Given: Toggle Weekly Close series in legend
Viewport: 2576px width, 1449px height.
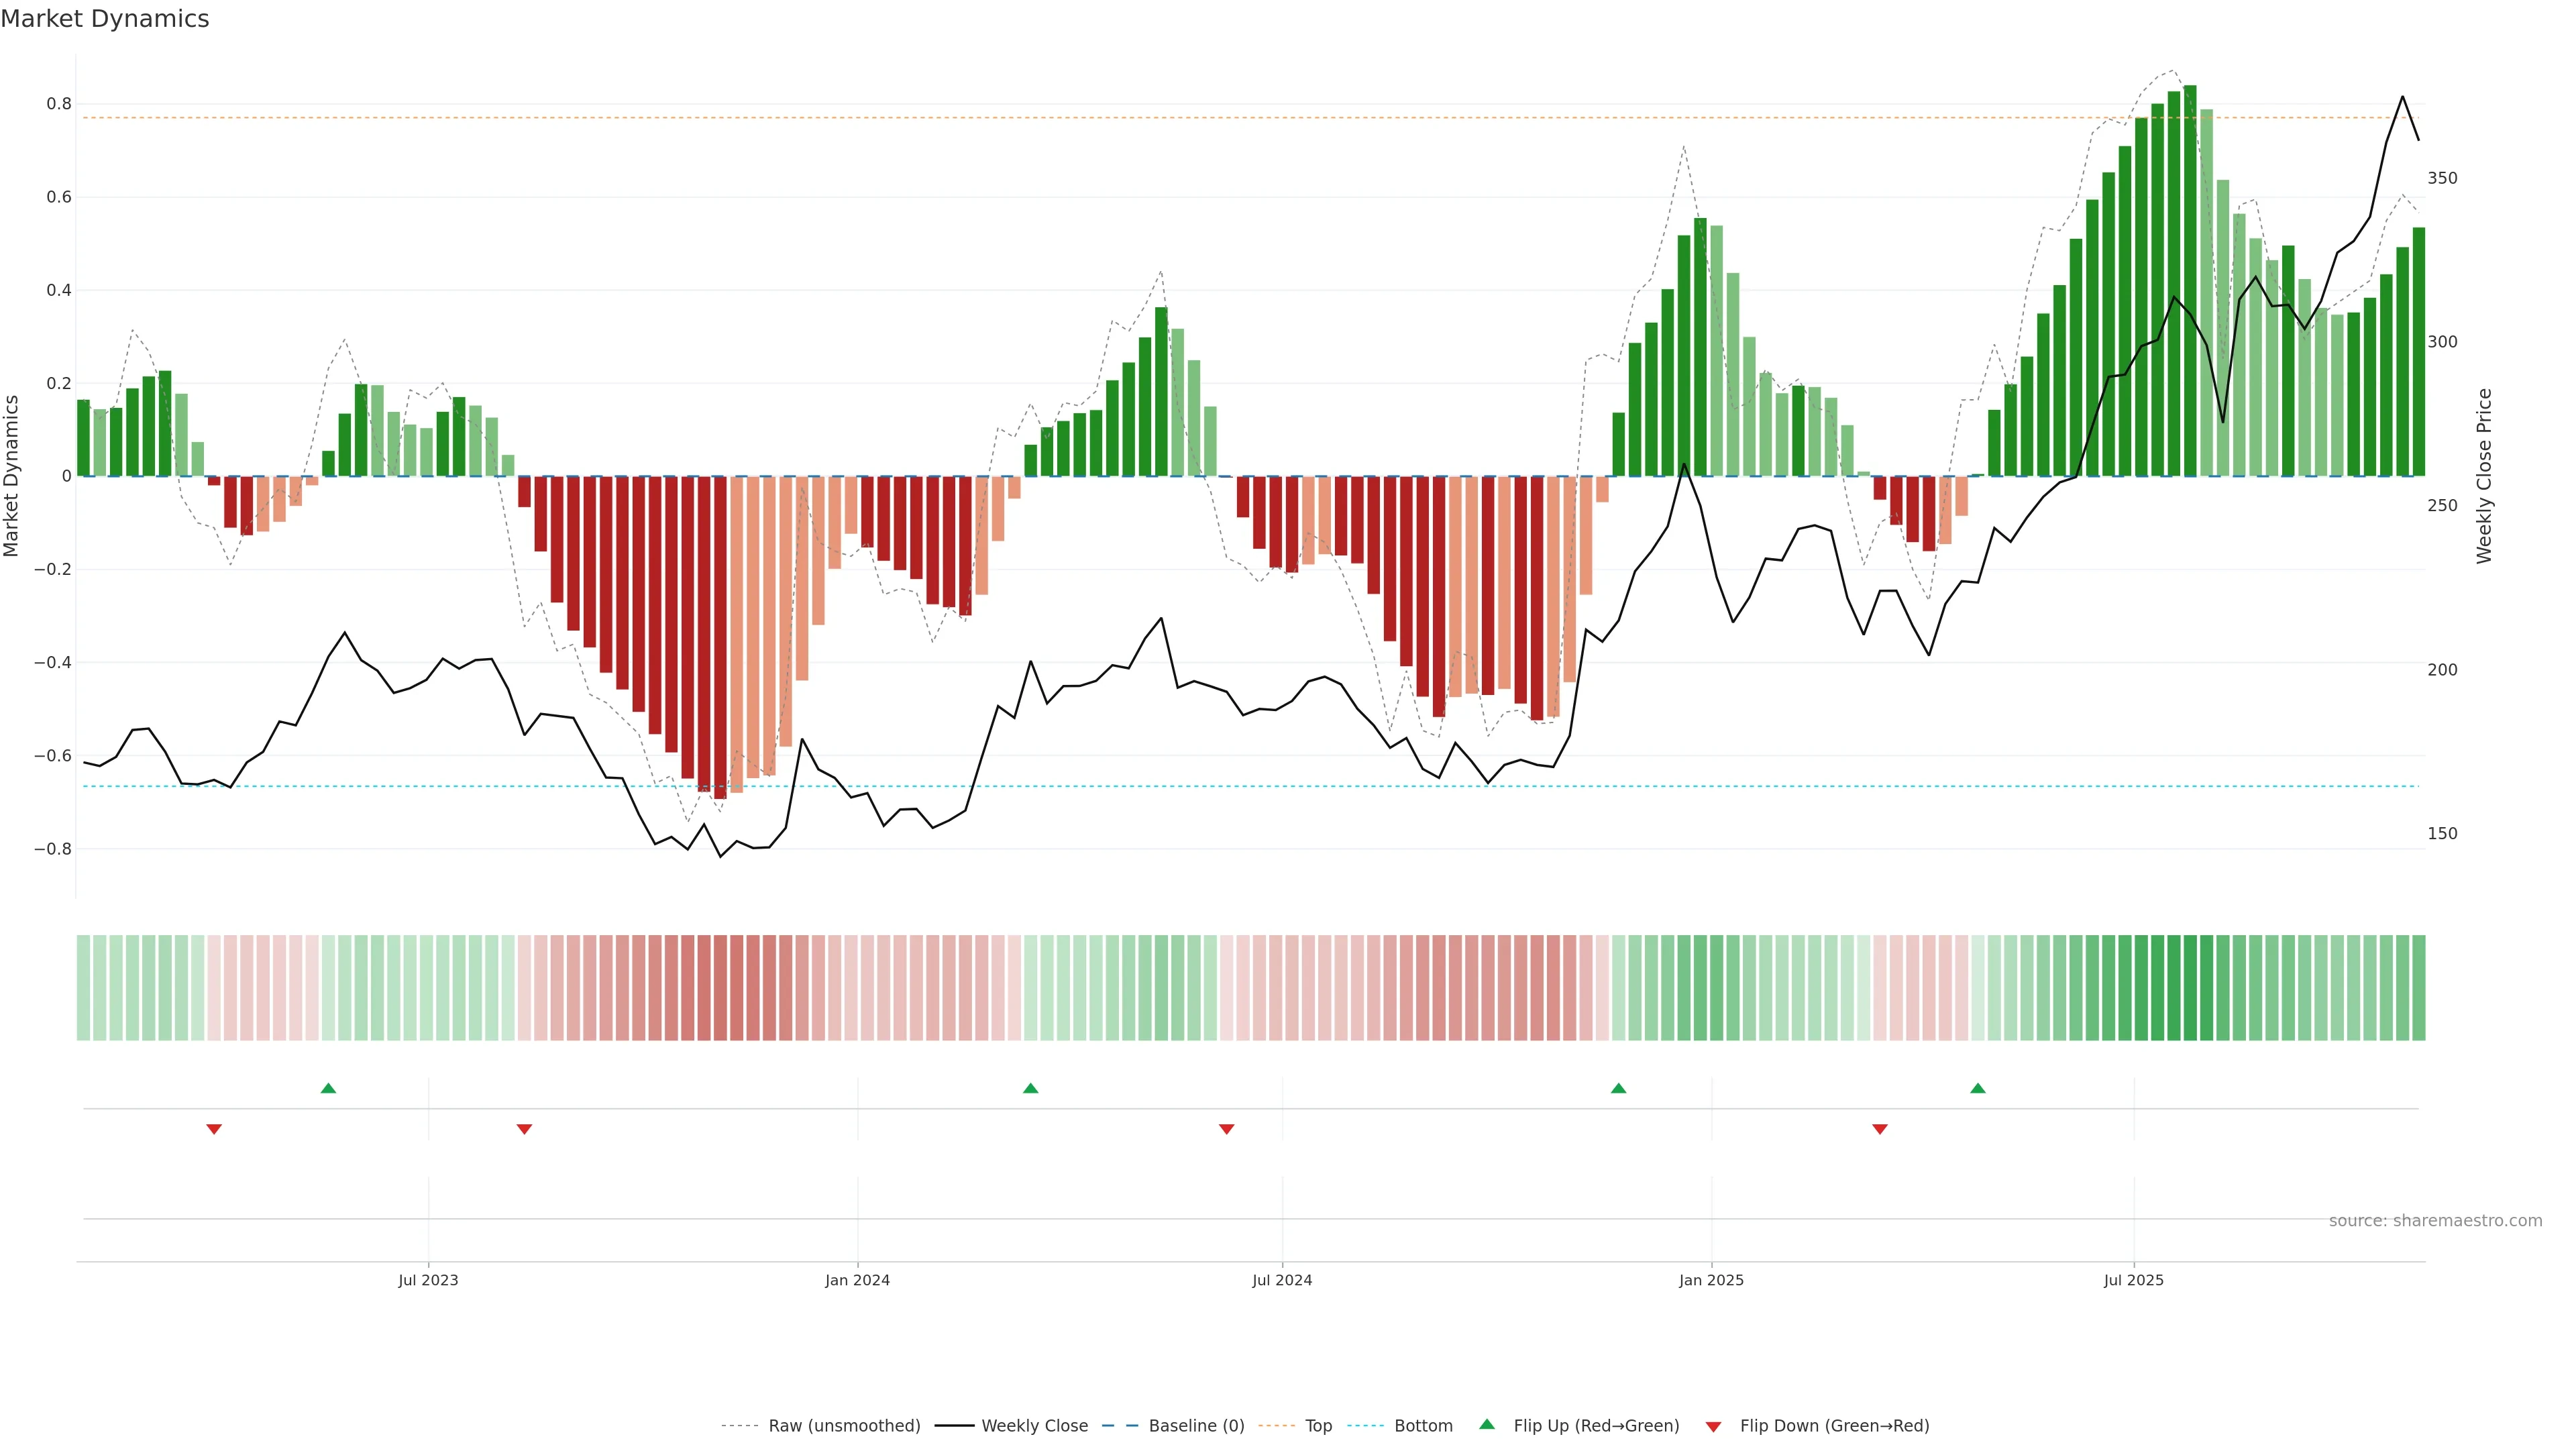Looking at the screenshot, I should [x=1034, y=1426].
